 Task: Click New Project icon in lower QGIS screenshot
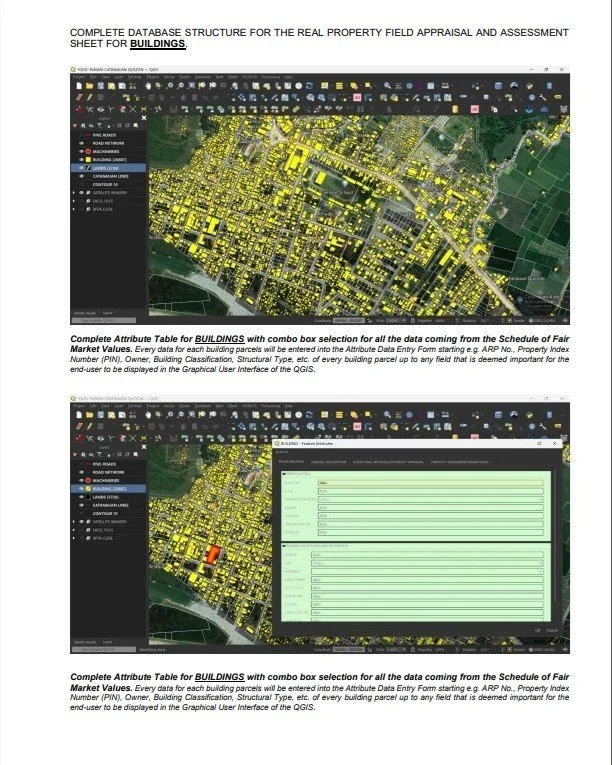[x=79, y=415]
